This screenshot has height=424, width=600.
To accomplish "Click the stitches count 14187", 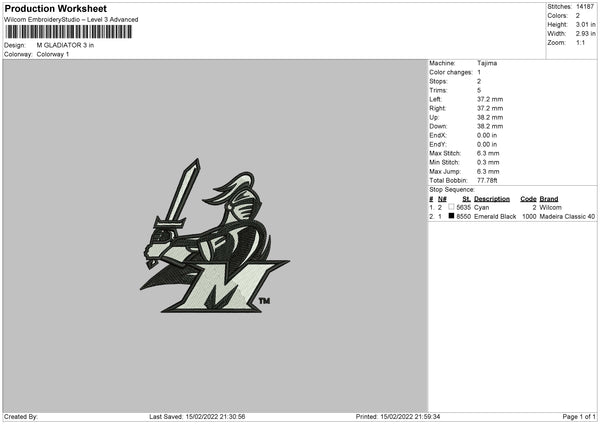I will click(585, 7).
